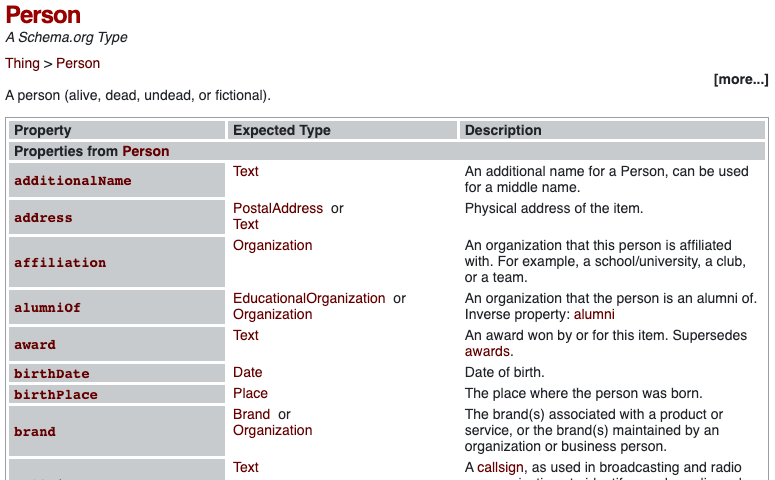The width and height of the screenshot is (775, 480).
Task: Follow the superseded awards link
Action: coord(487,351)
